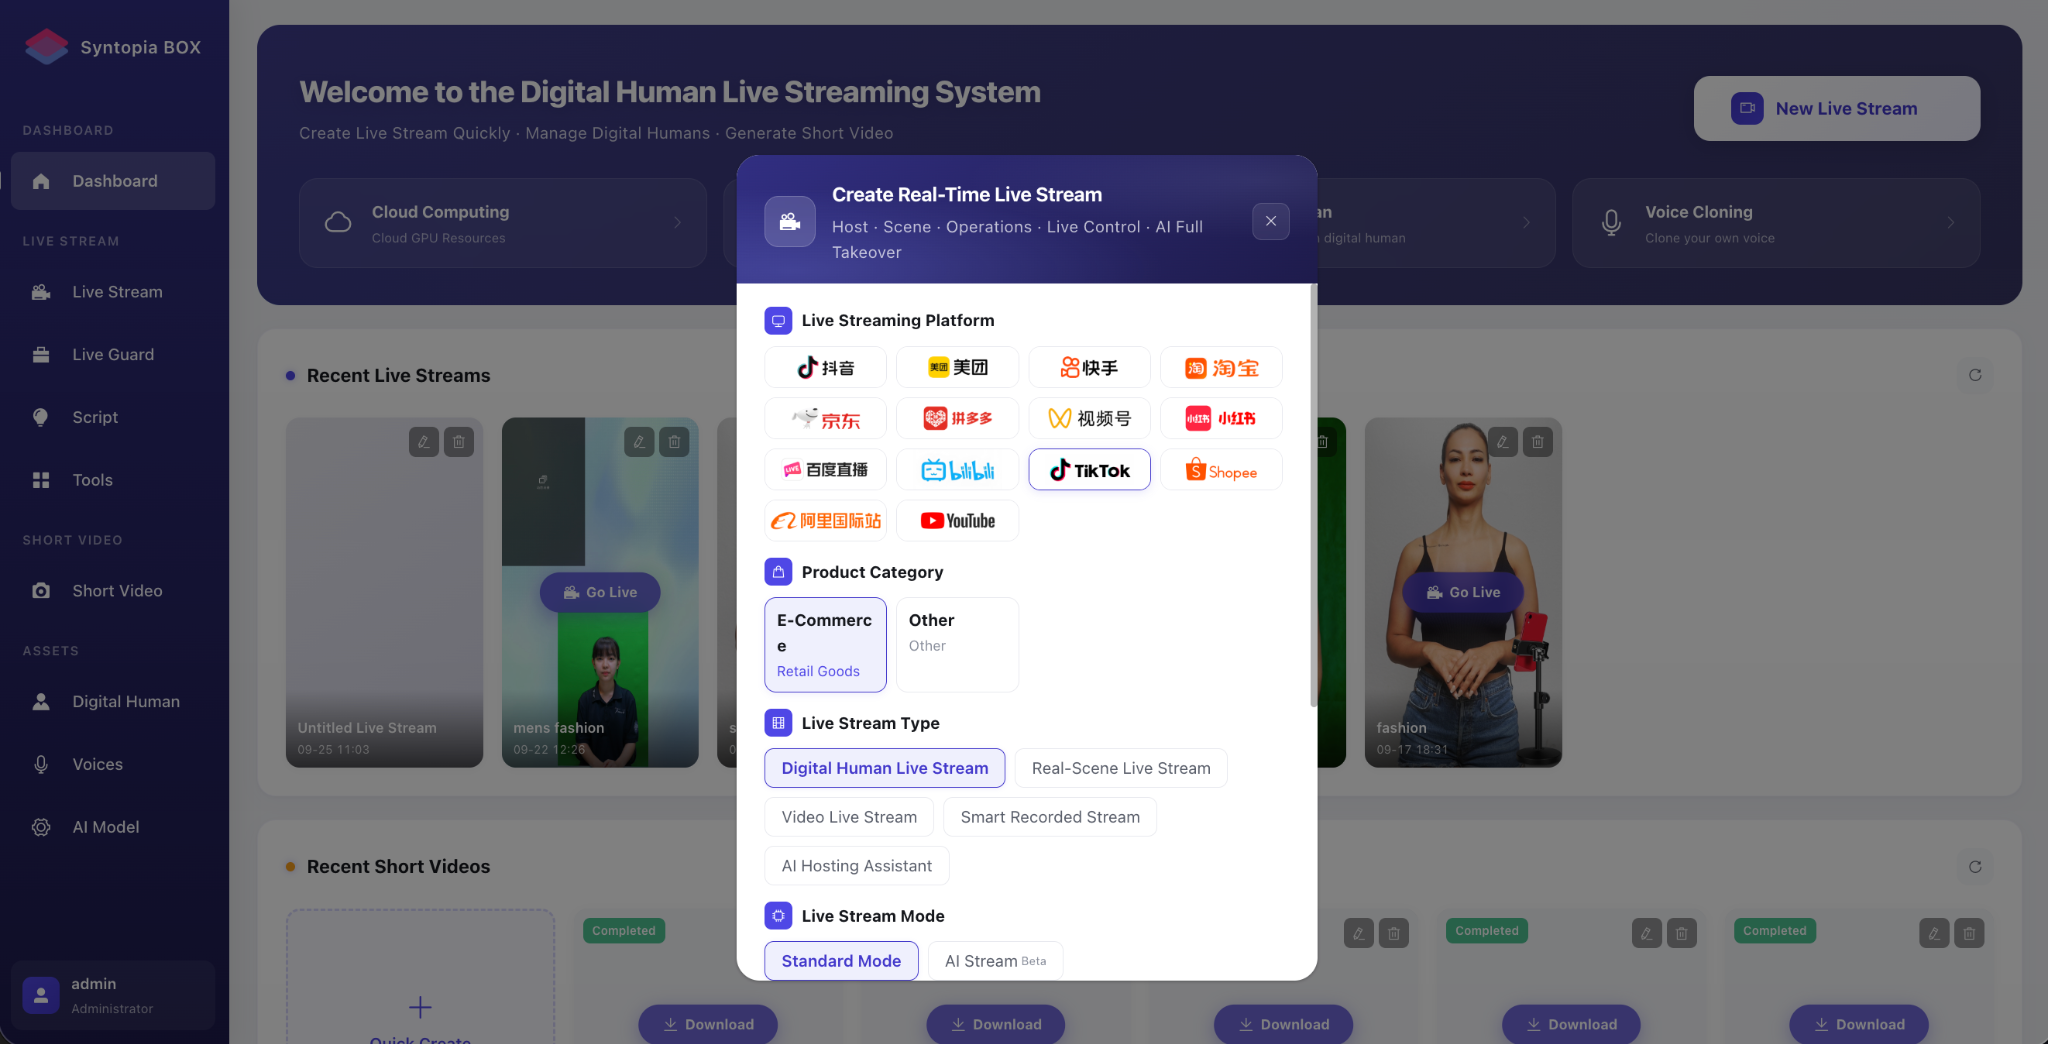Select the Other product category
This screenshot has height=1044, width=2048.
pos(957,645)
